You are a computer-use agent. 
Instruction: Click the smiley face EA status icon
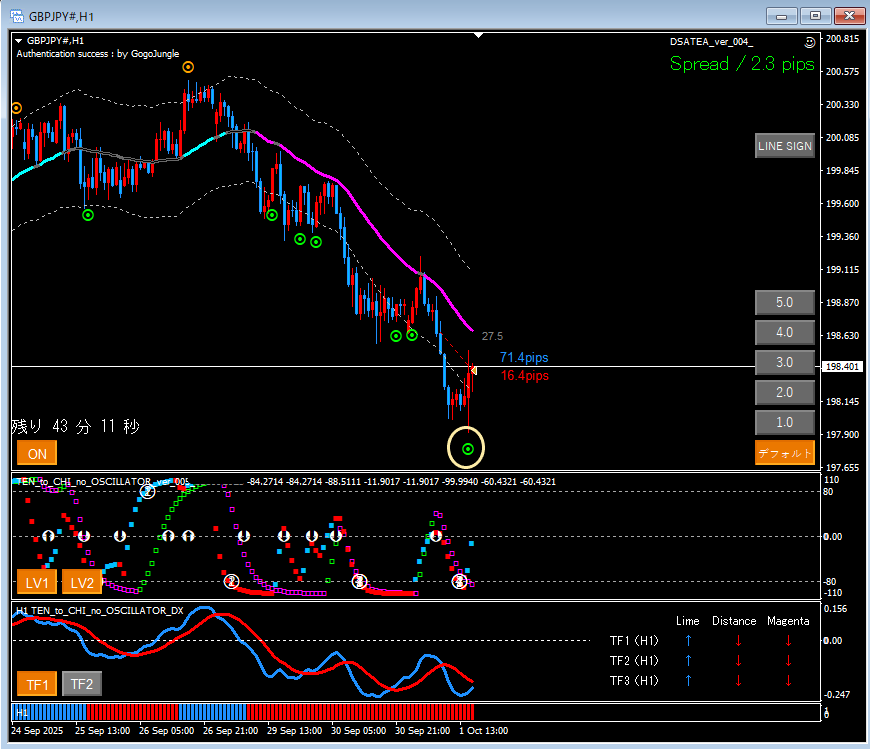click(809, 42)
